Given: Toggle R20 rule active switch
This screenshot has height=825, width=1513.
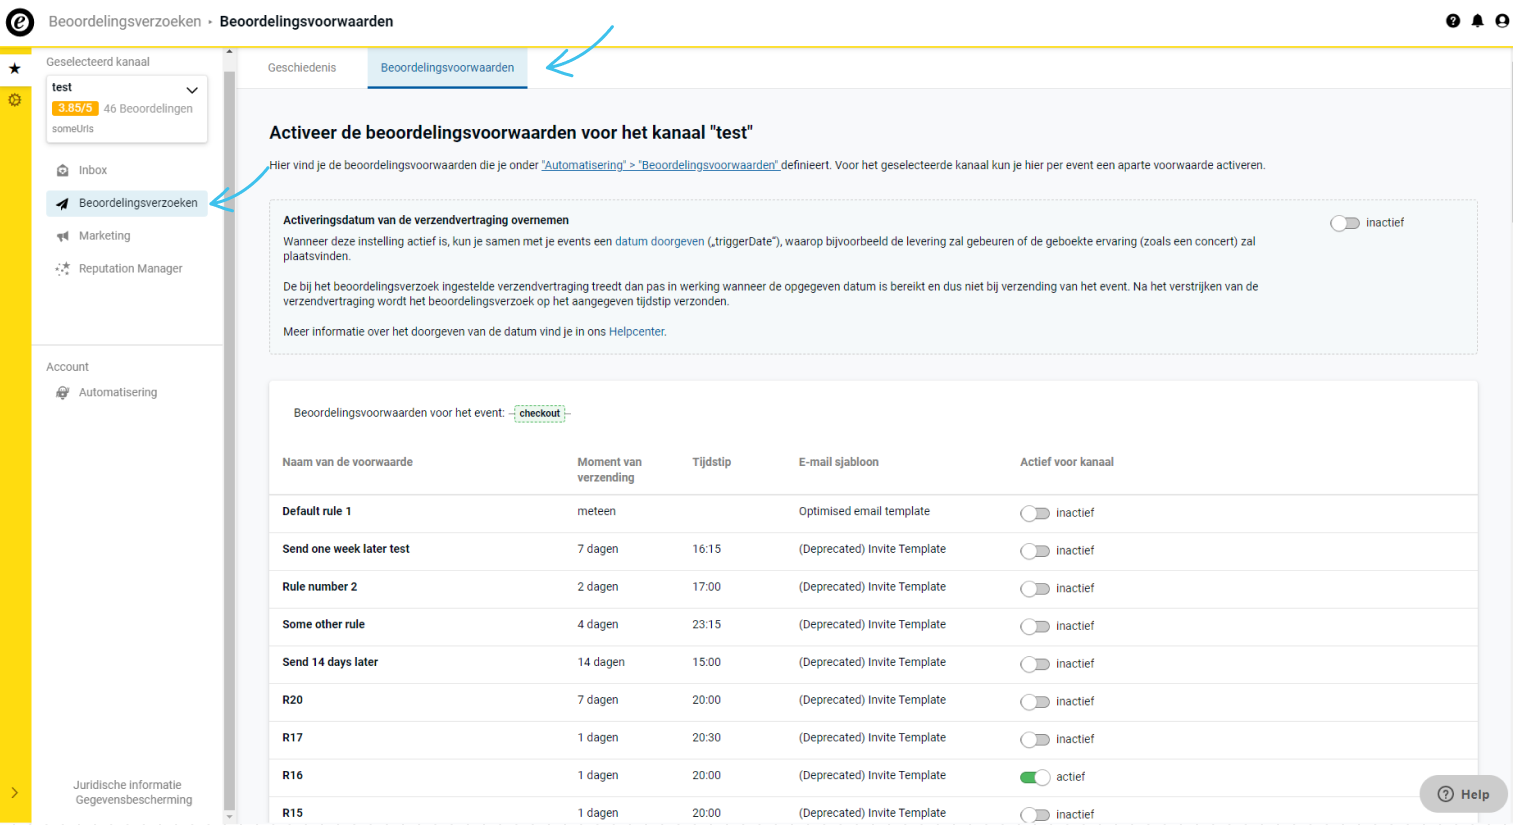Looking at the screenshot, I should 1035,702.
